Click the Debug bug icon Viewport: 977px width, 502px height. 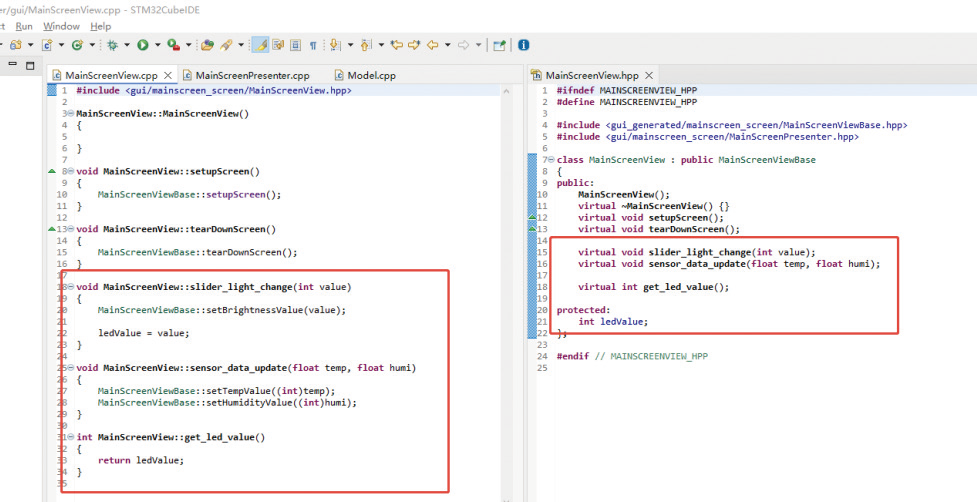pyautogui.click(x=112, y=45)
